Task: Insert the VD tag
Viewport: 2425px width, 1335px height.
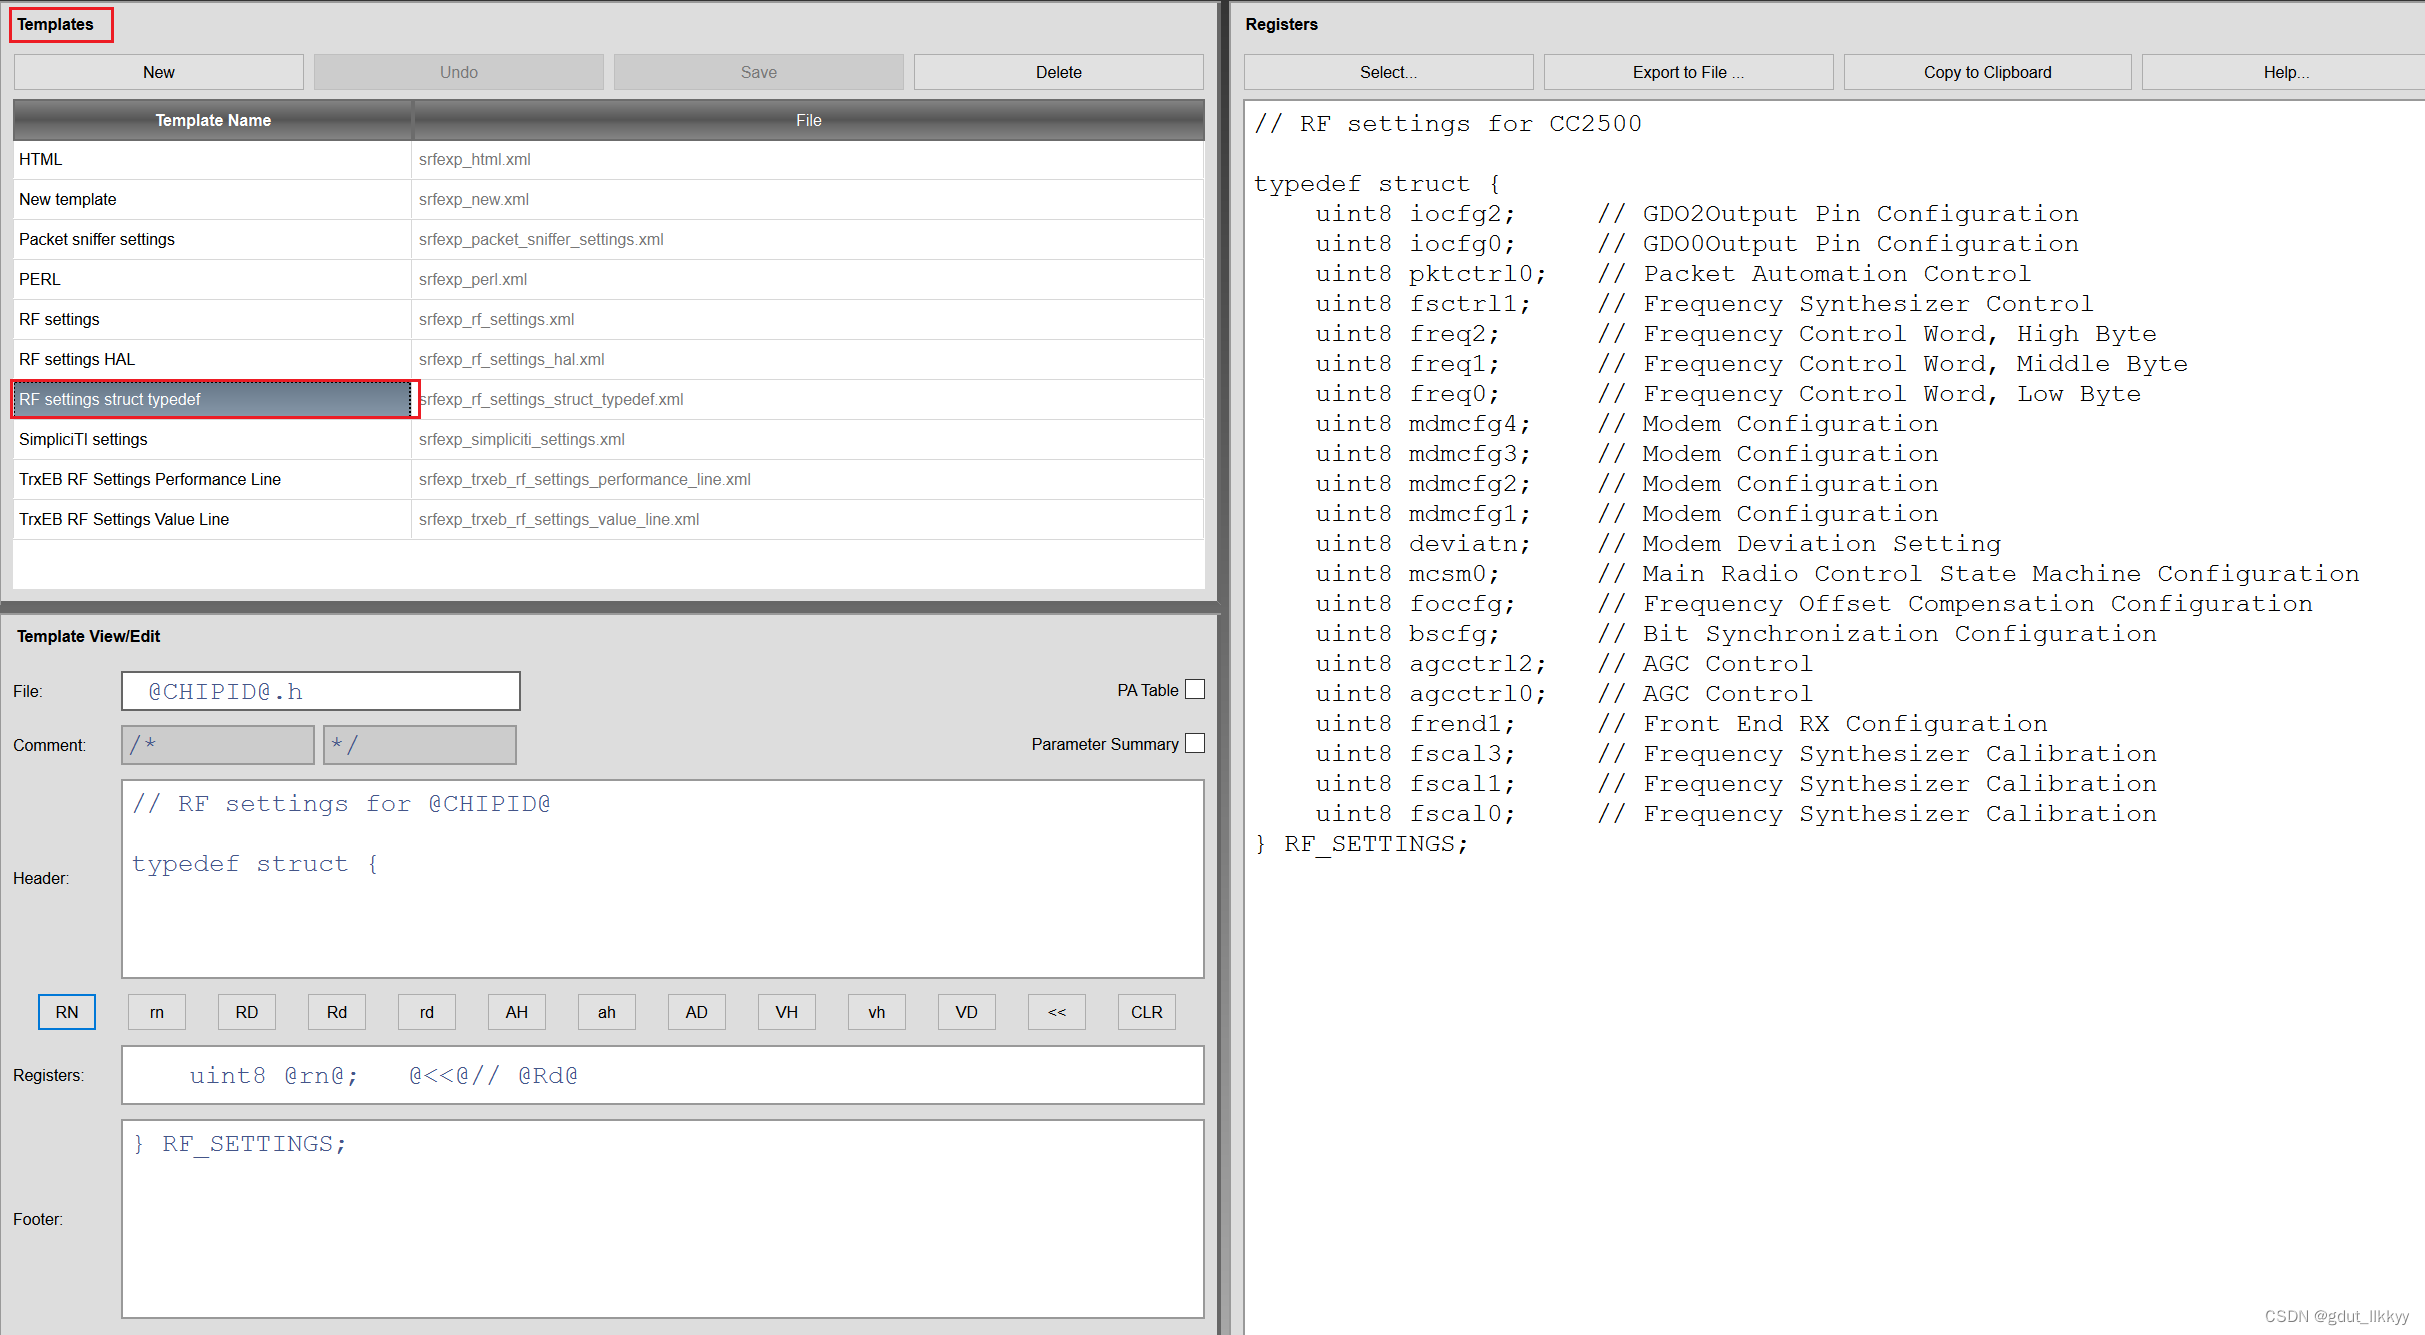Action: click(967, 1012)
